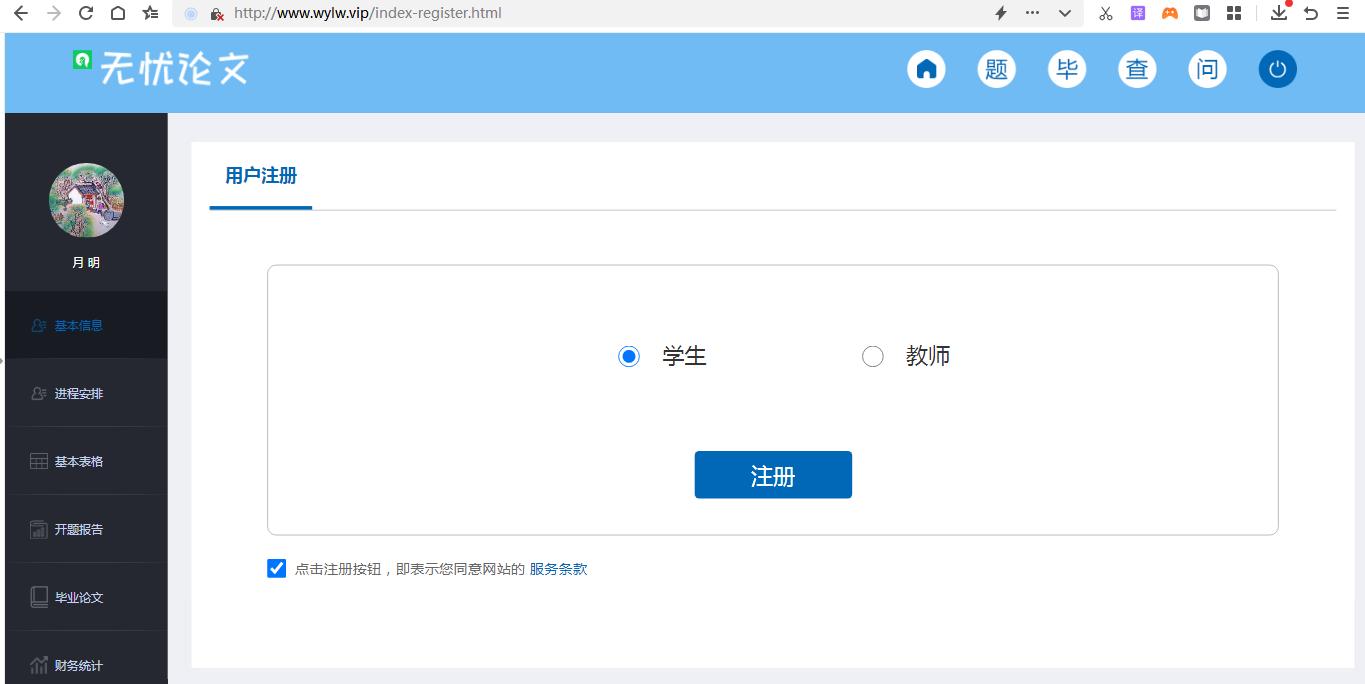Image resolution: width=1365 pixels, height=684 pixels.
Task: Uncheck the service terms agreement checkbox
Action: coord(275,568)
